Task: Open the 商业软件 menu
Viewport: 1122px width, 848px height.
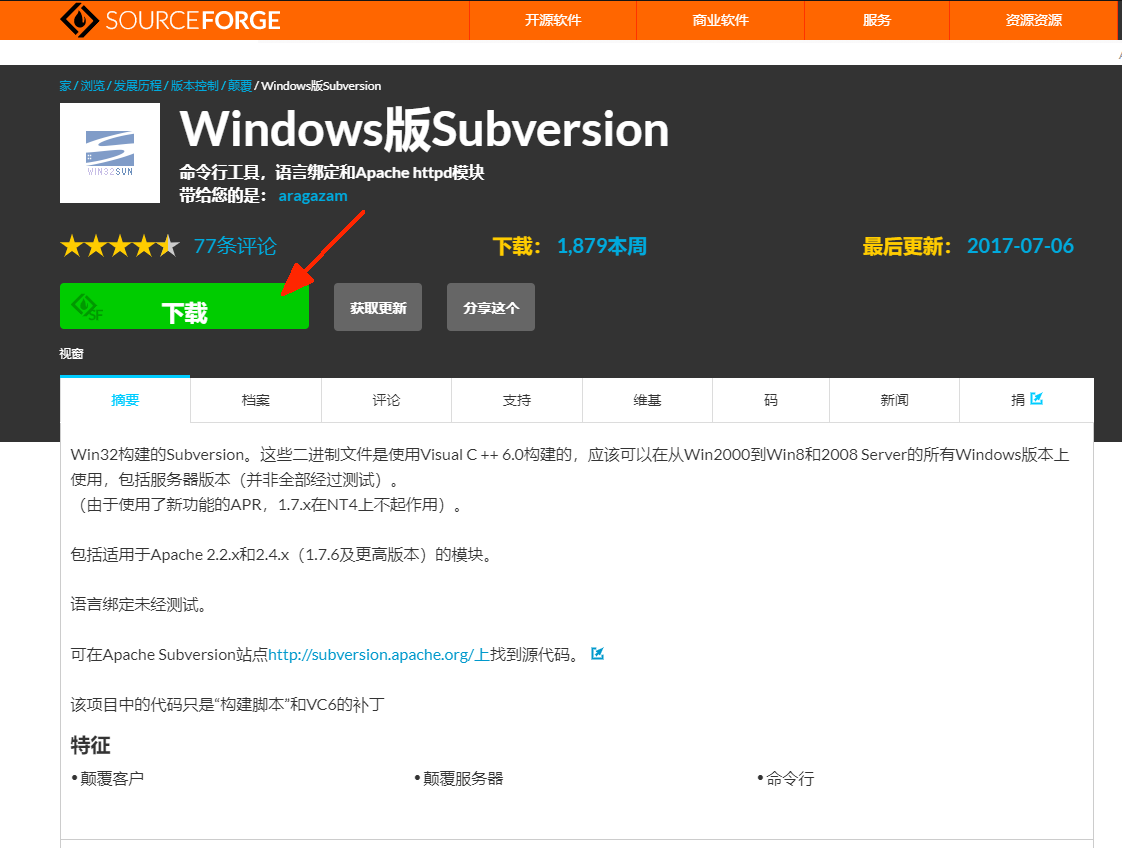Action: 721,20
